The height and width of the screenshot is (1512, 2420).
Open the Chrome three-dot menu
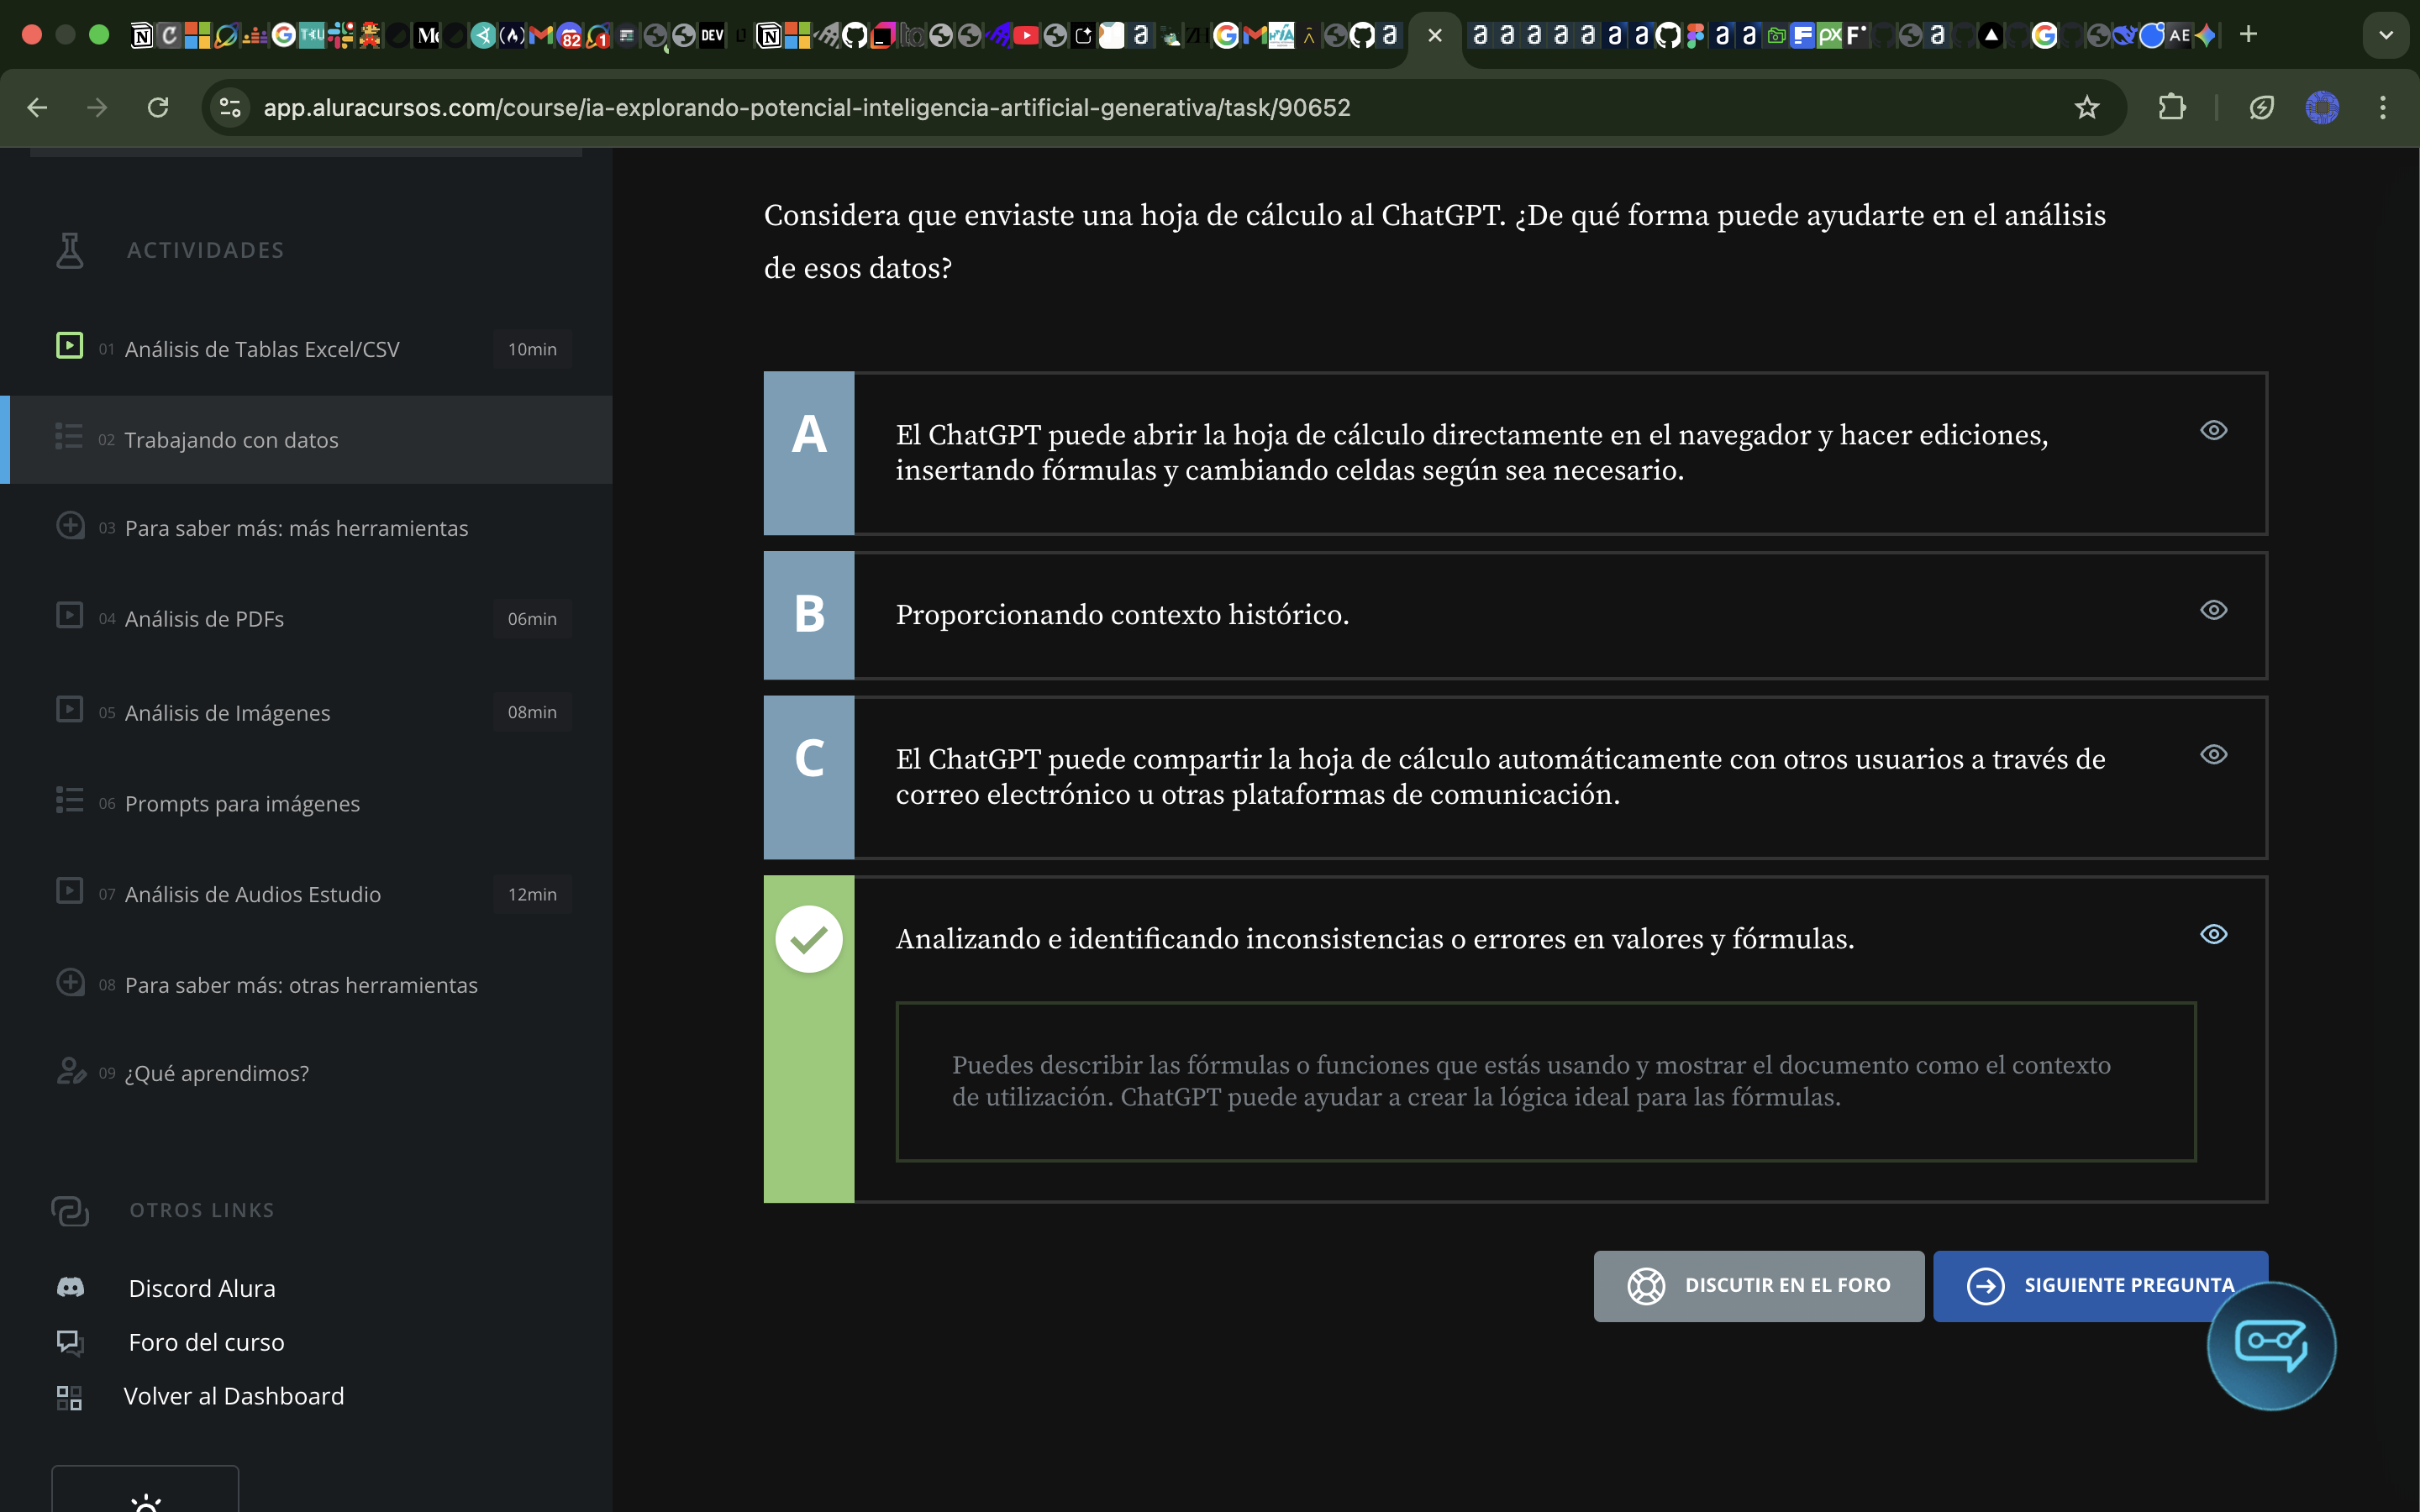[x=2383, y=107]
